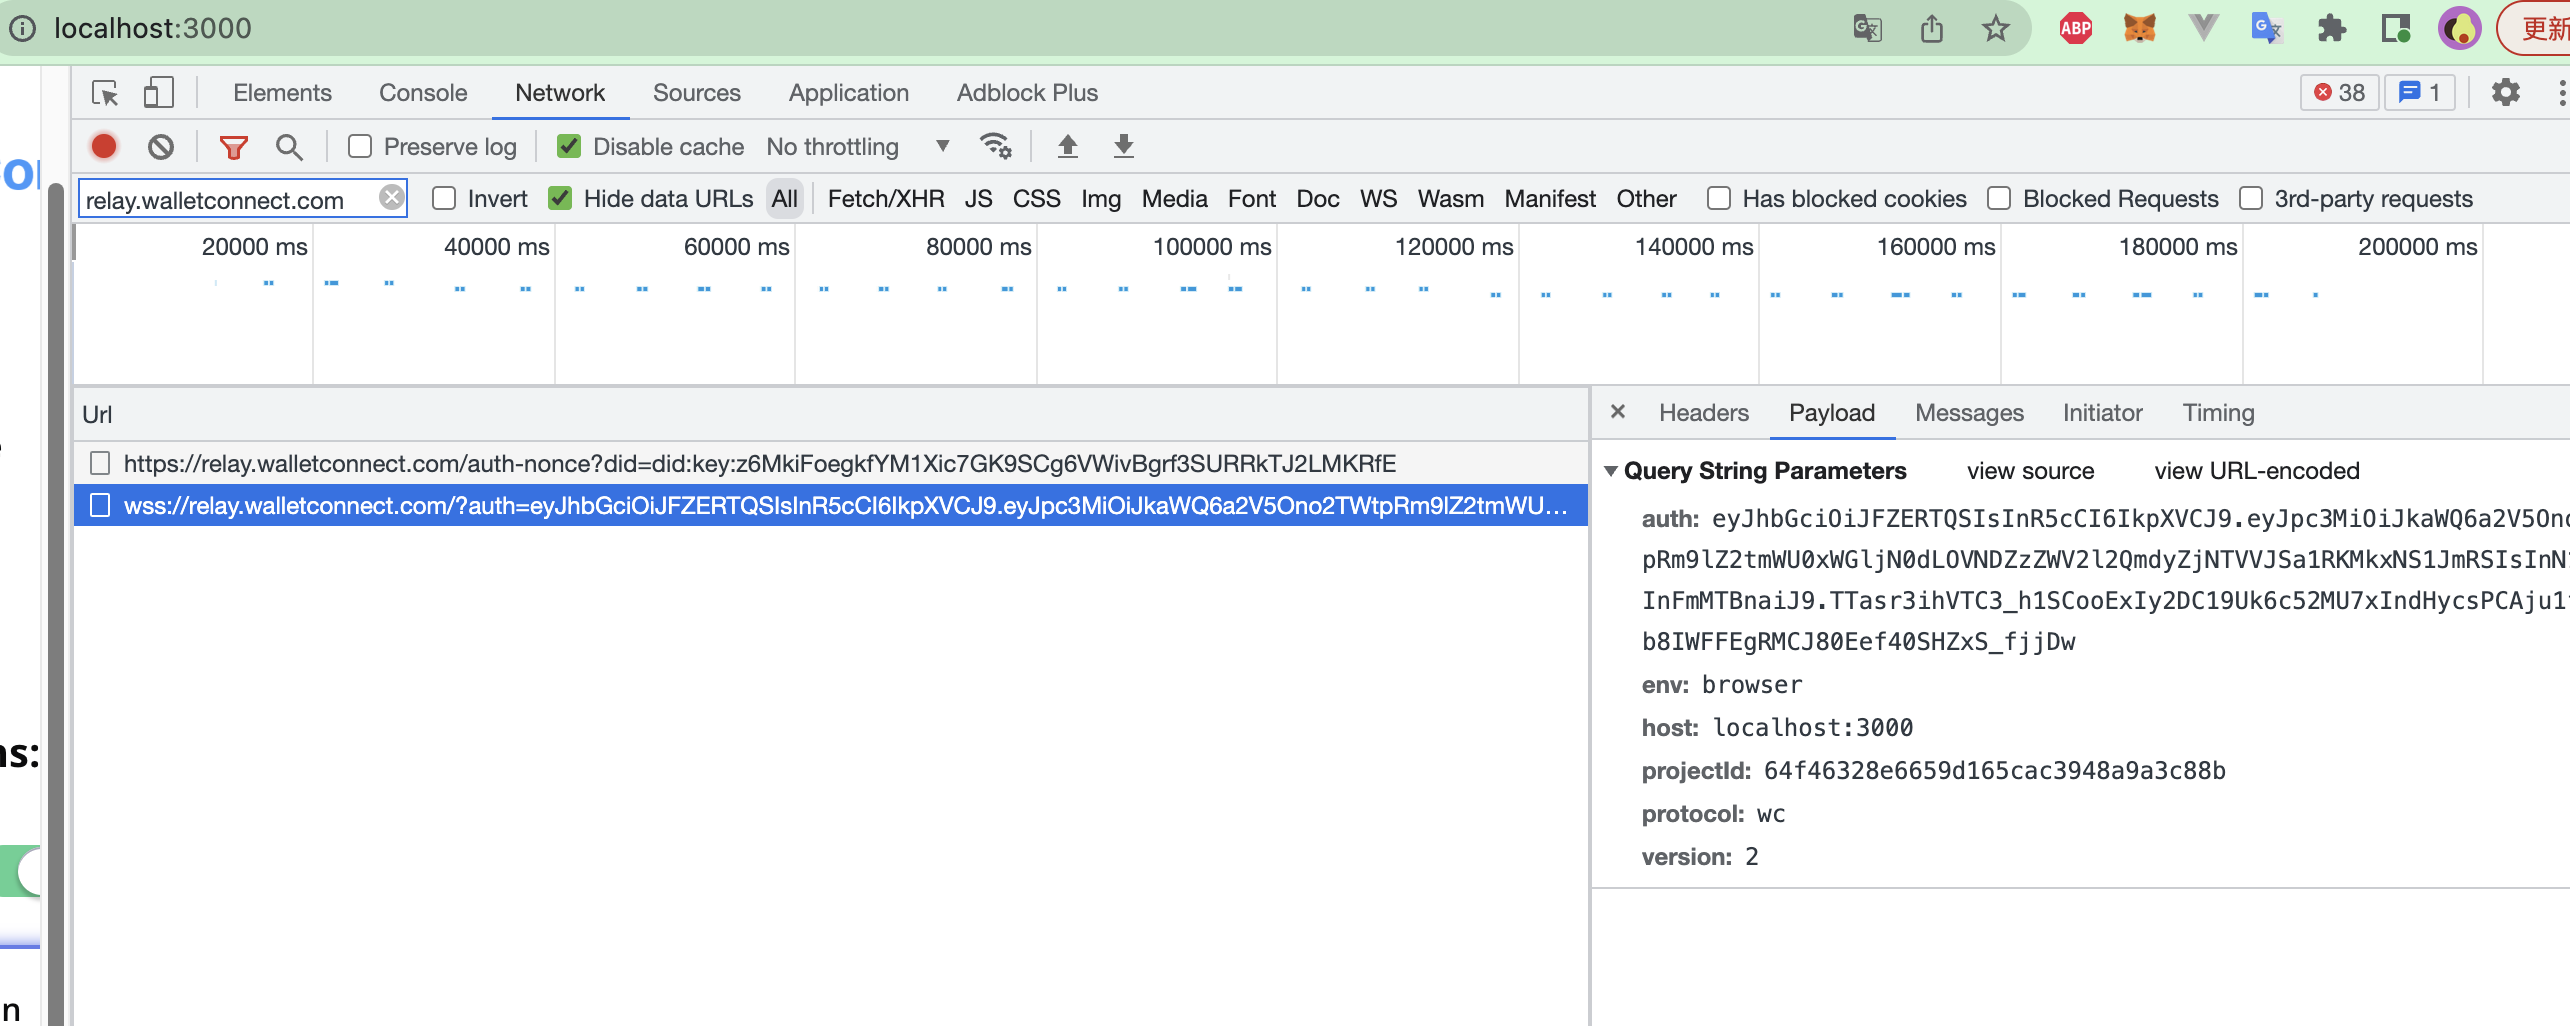Image resolution: width=2570 pixels, height=1026 pixels.
Task: Toggle the device toolbar icon
Action: (158, 93)
